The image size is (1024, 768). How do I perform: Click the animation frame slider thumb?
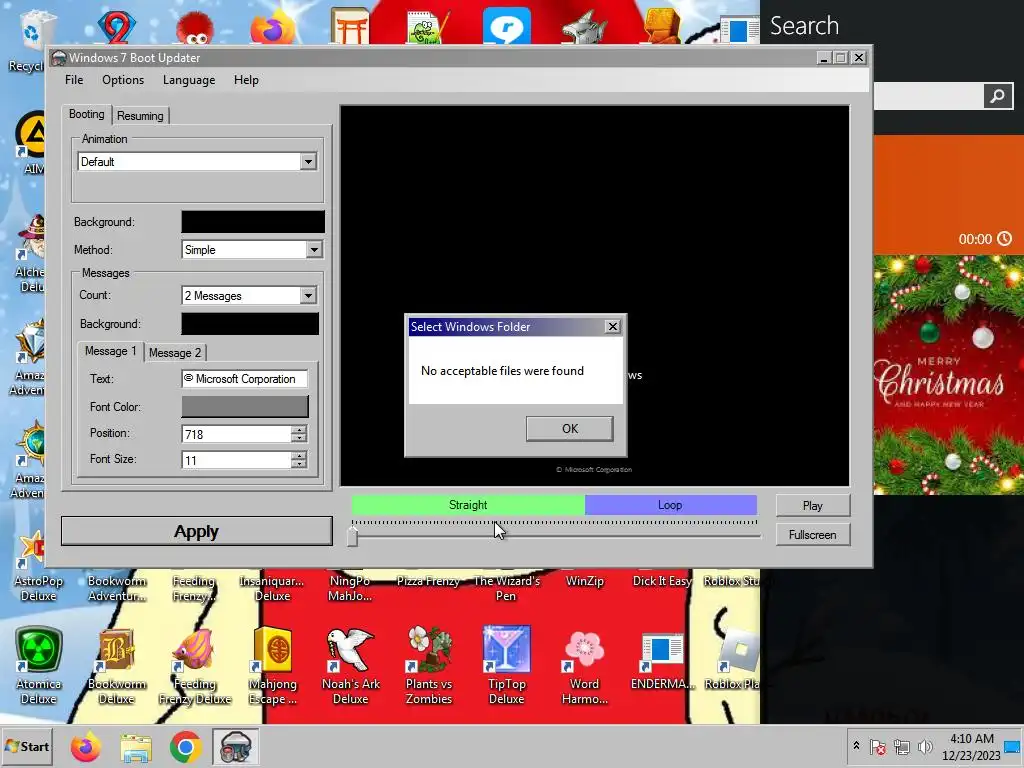tap(353, 536)
